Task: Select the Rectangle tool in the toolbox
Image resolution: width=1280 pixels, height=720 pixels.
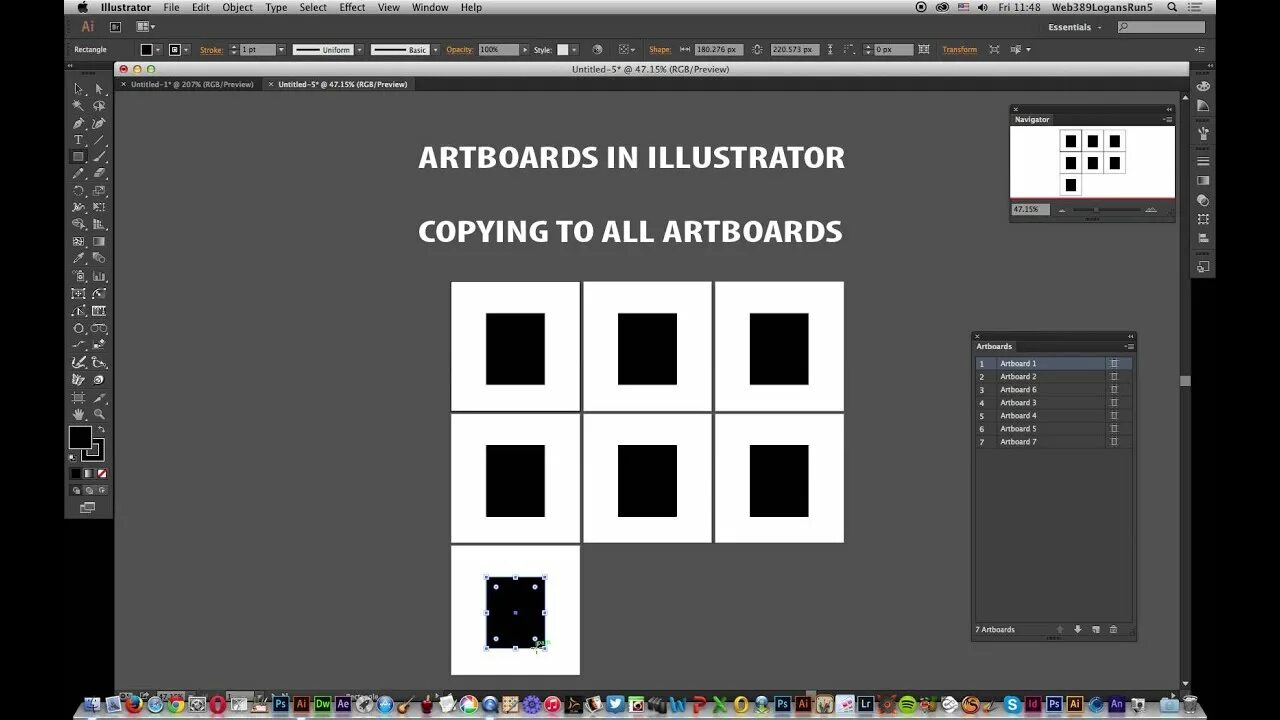Action: coord(78,157)
